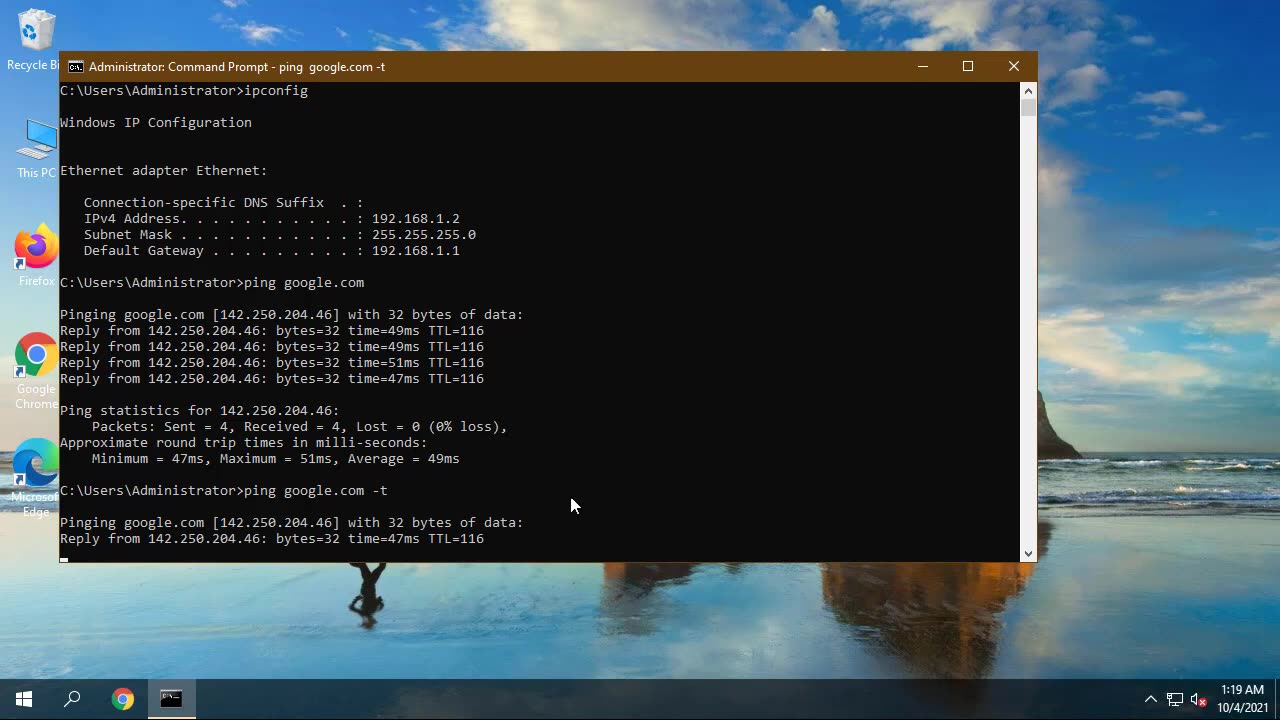This screenshot has width=1280, height=720.
Task: Minimize the Command Prompt window
Action: tap(923, 67)
